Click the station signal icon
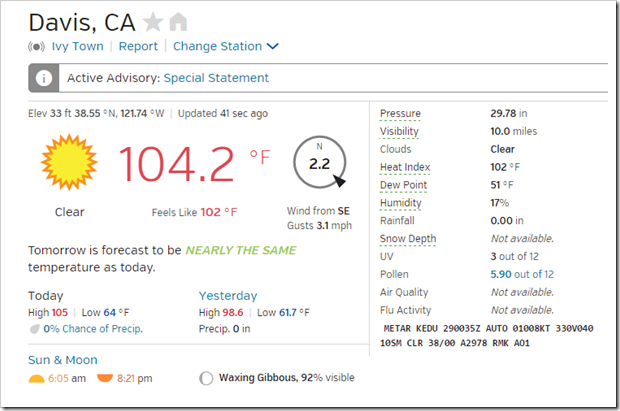The height and width of the screenshot is (411, 620). [x=37, y=47]
